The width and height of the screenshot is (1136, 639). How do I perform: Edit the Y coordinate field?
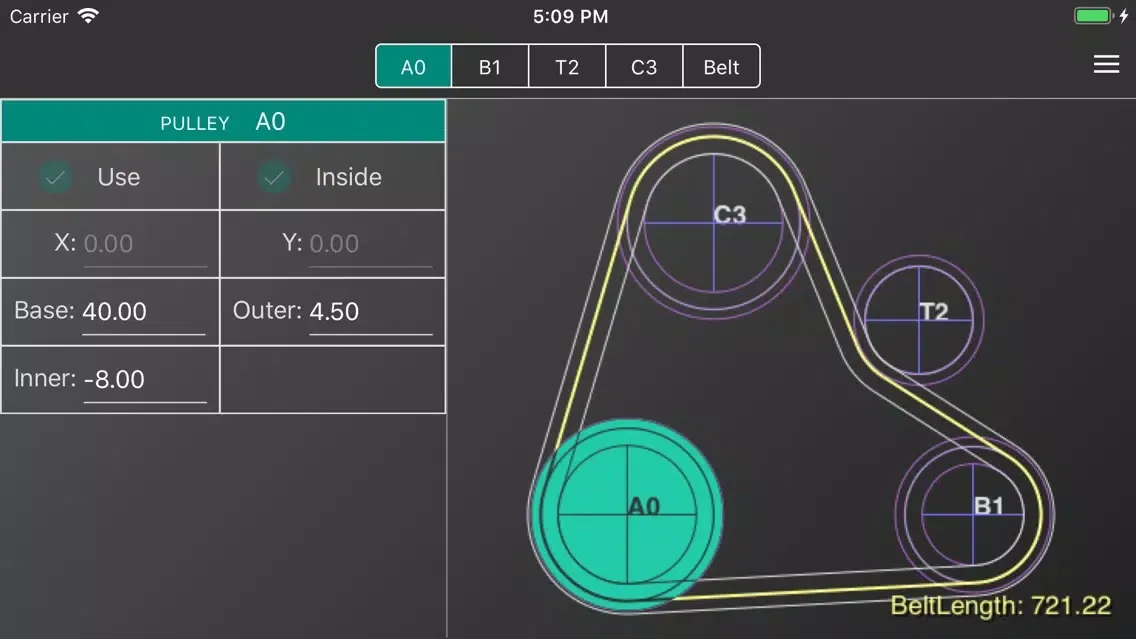(370, 244)
